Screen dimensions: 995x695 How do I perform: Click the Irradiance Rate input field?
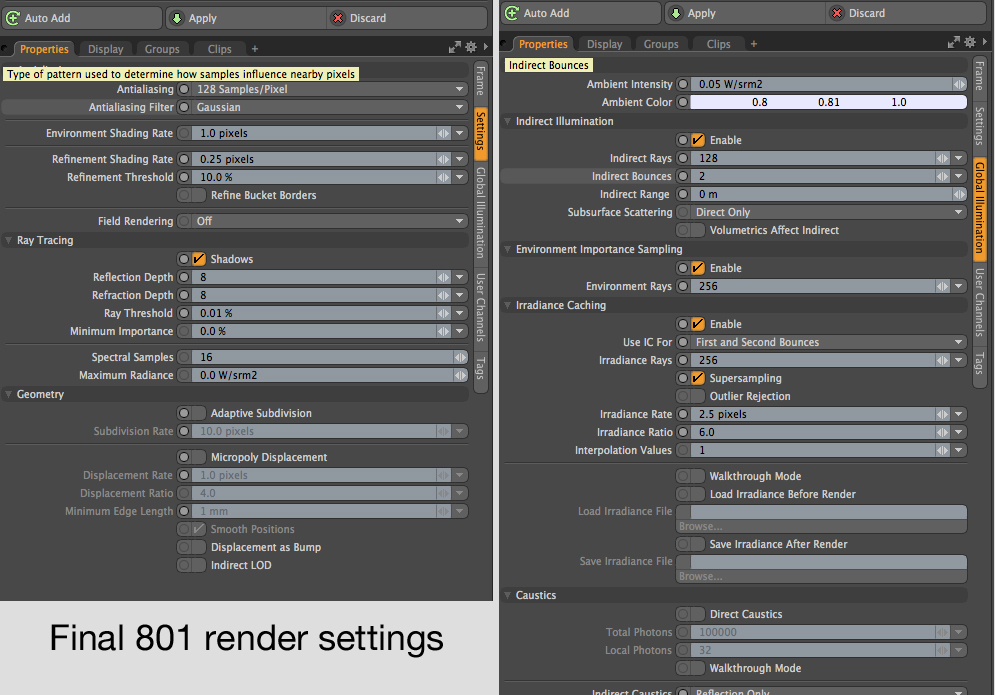[812, 414]
